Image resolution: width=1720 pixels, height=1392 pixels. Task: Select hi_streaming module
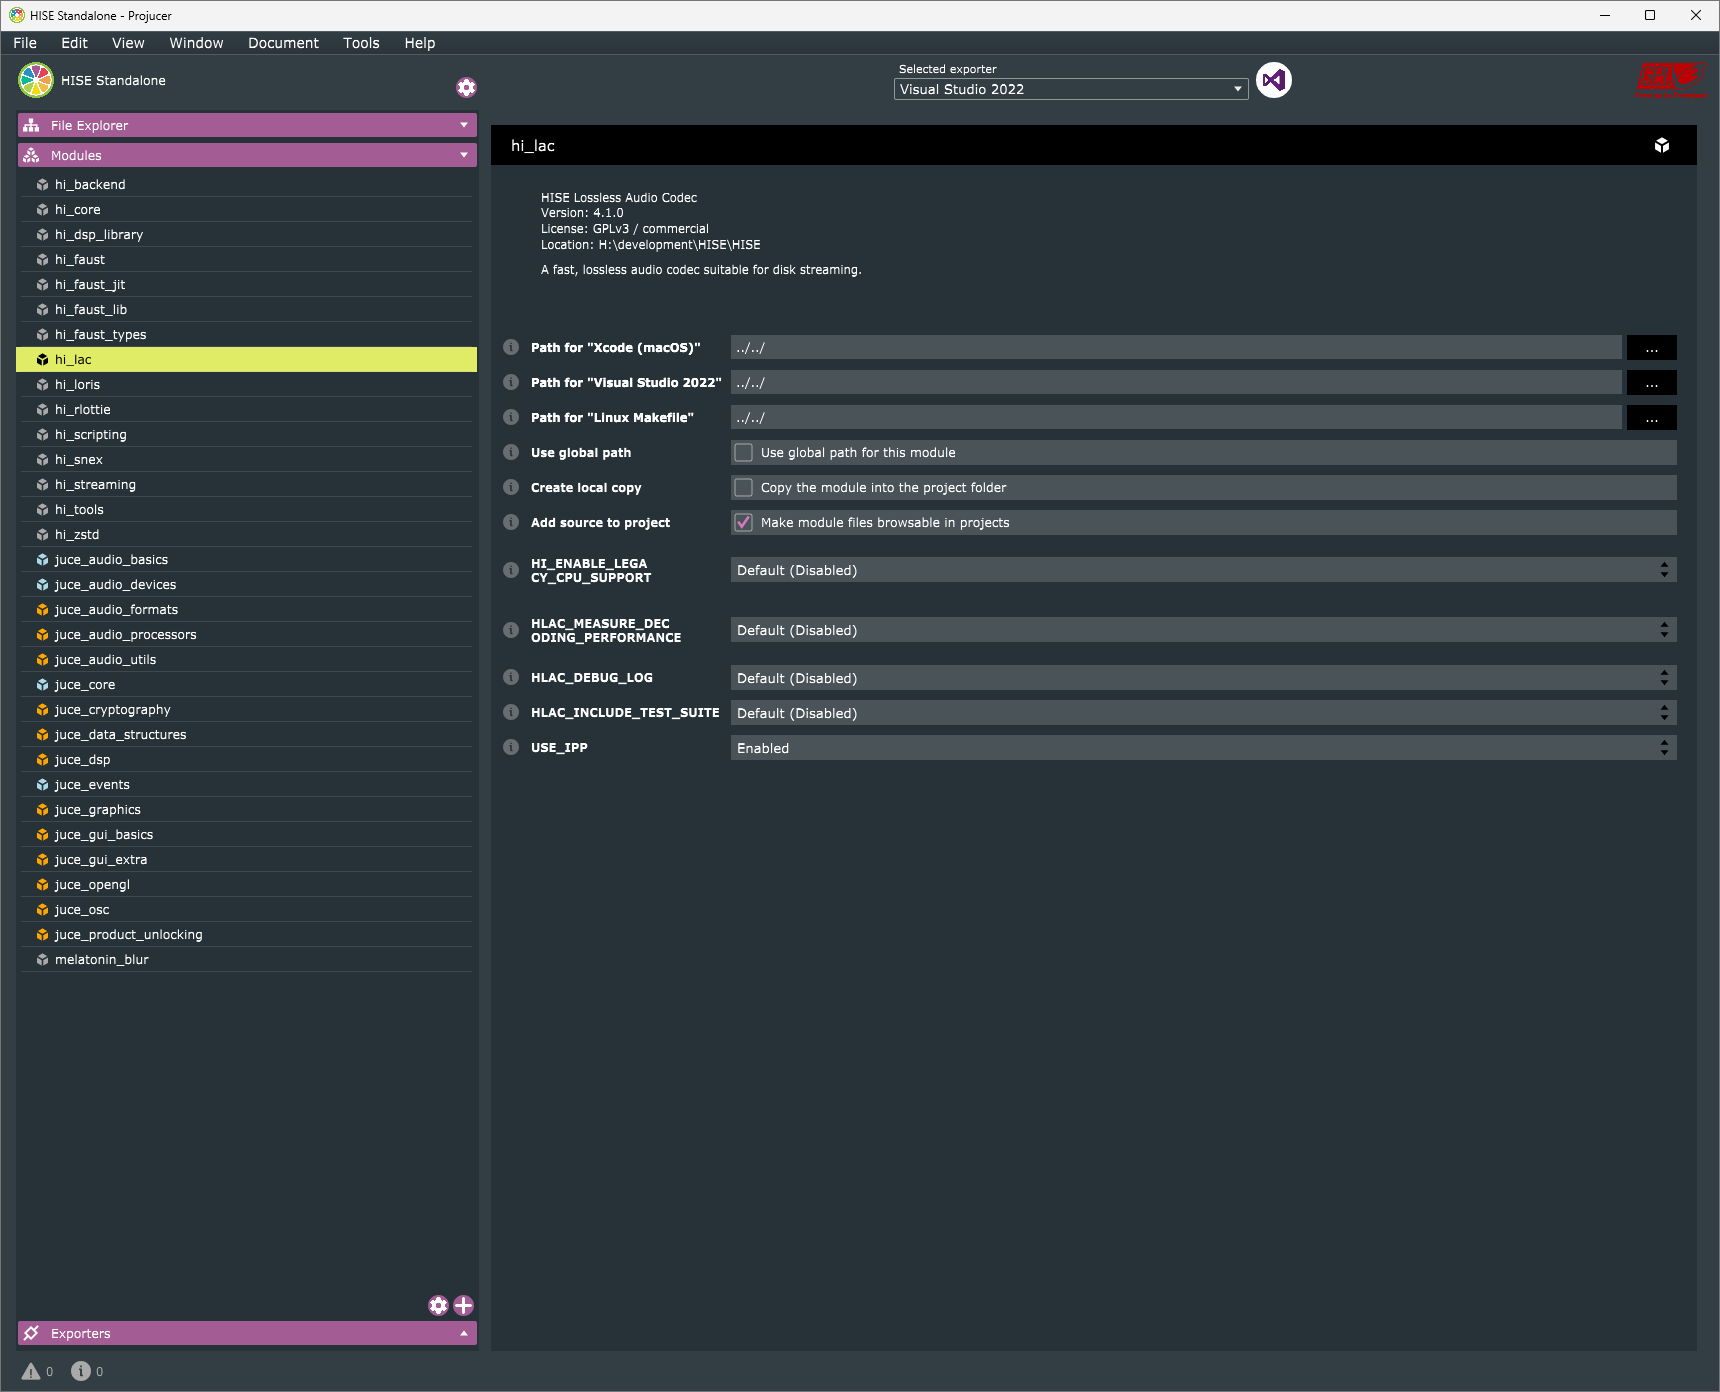click(x=246, y=485)
